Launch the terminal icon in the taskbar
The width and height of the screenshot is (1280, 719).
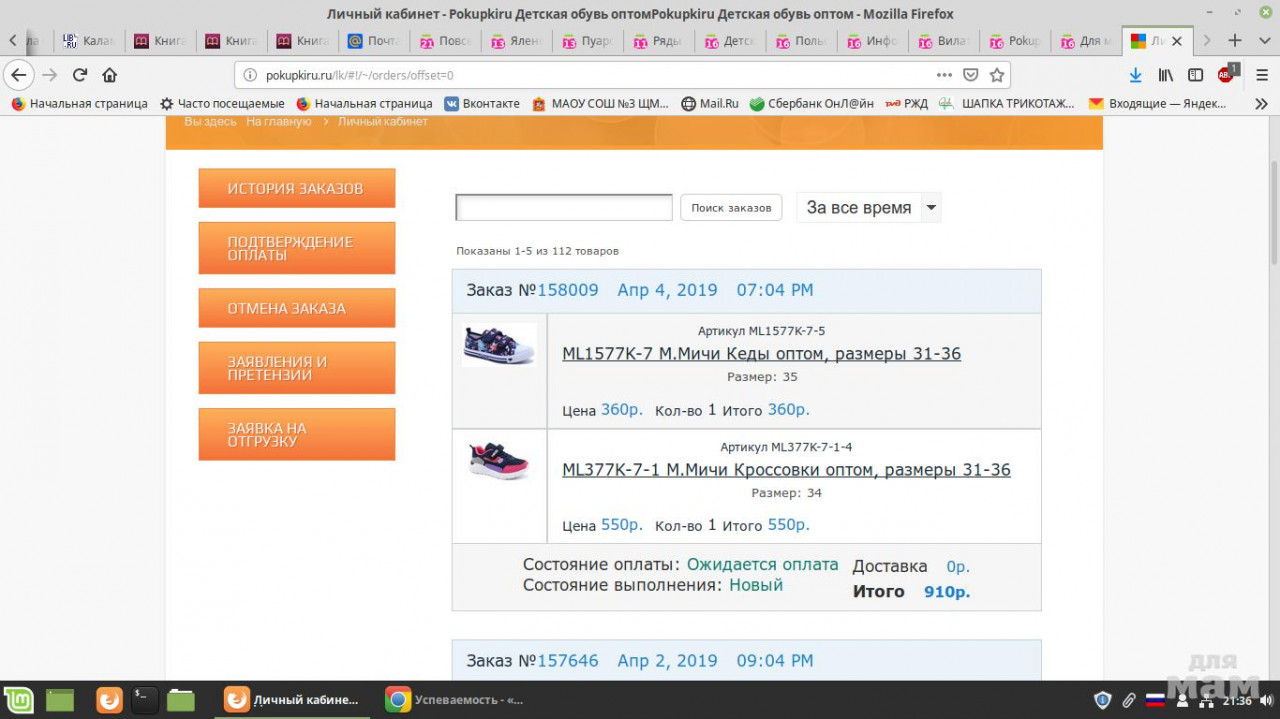pos(145,700)
